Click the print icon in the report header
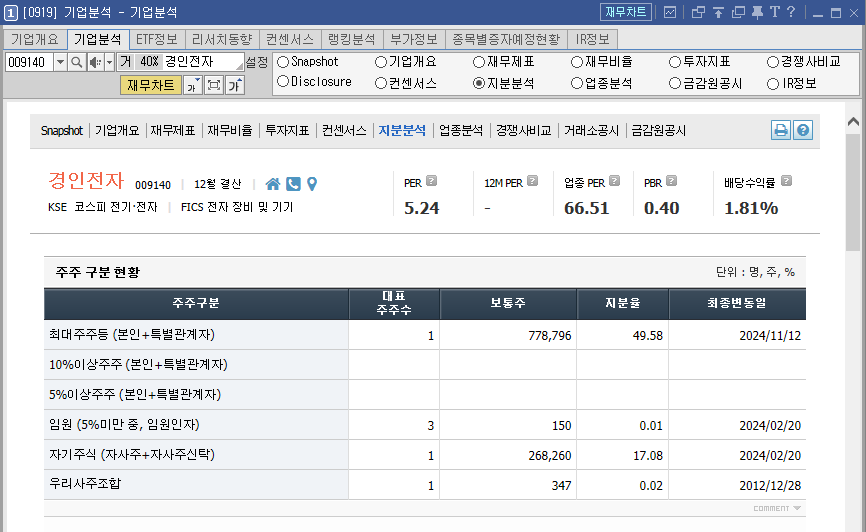 pyautogui.click(x=780, y=130)
